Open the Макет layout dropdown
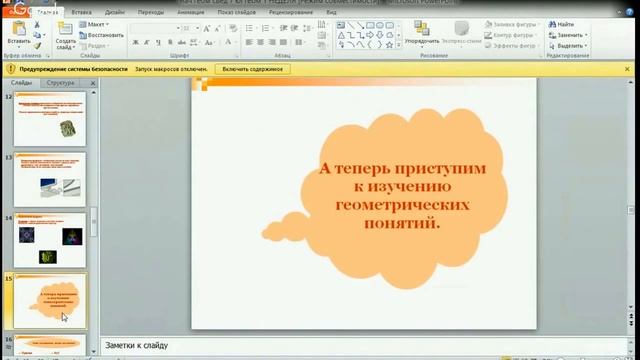The height and width of the screenshot is (360, 640). [94, 24]
